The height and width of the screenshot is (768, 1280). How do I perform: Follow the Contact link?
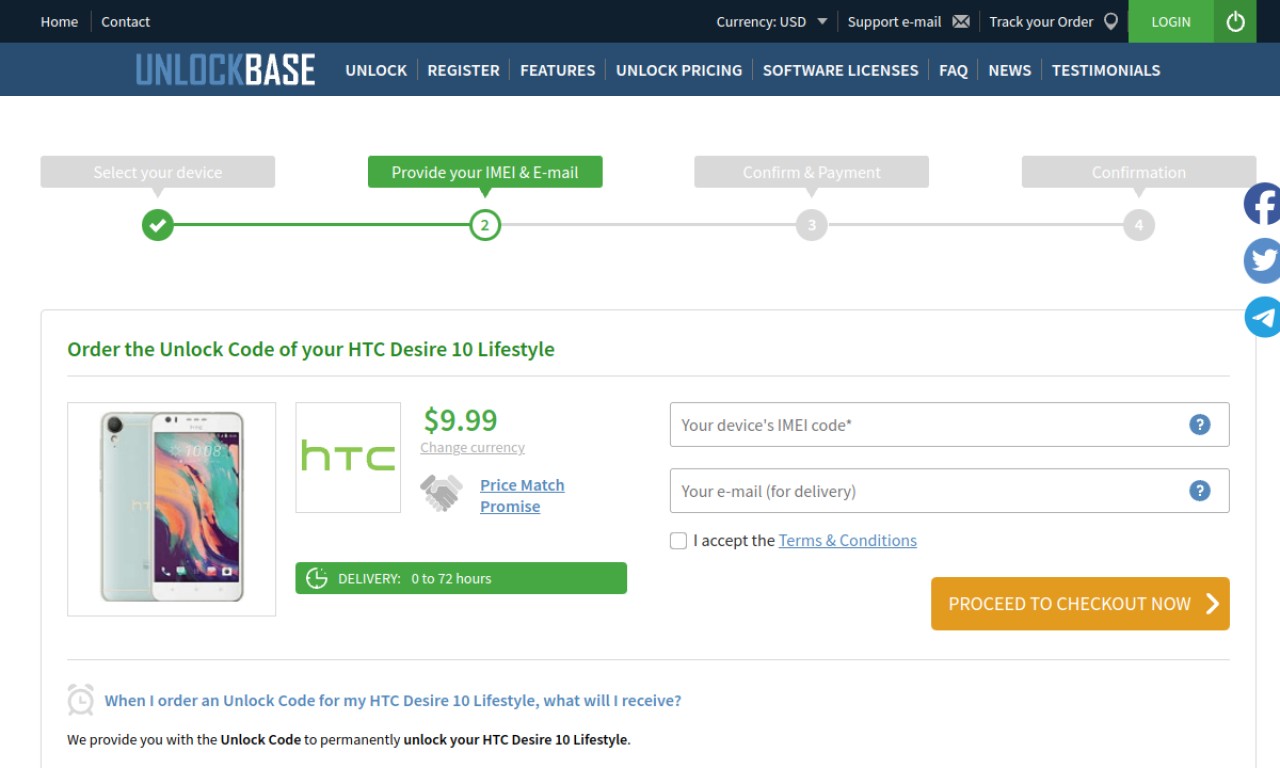point(125,21)
